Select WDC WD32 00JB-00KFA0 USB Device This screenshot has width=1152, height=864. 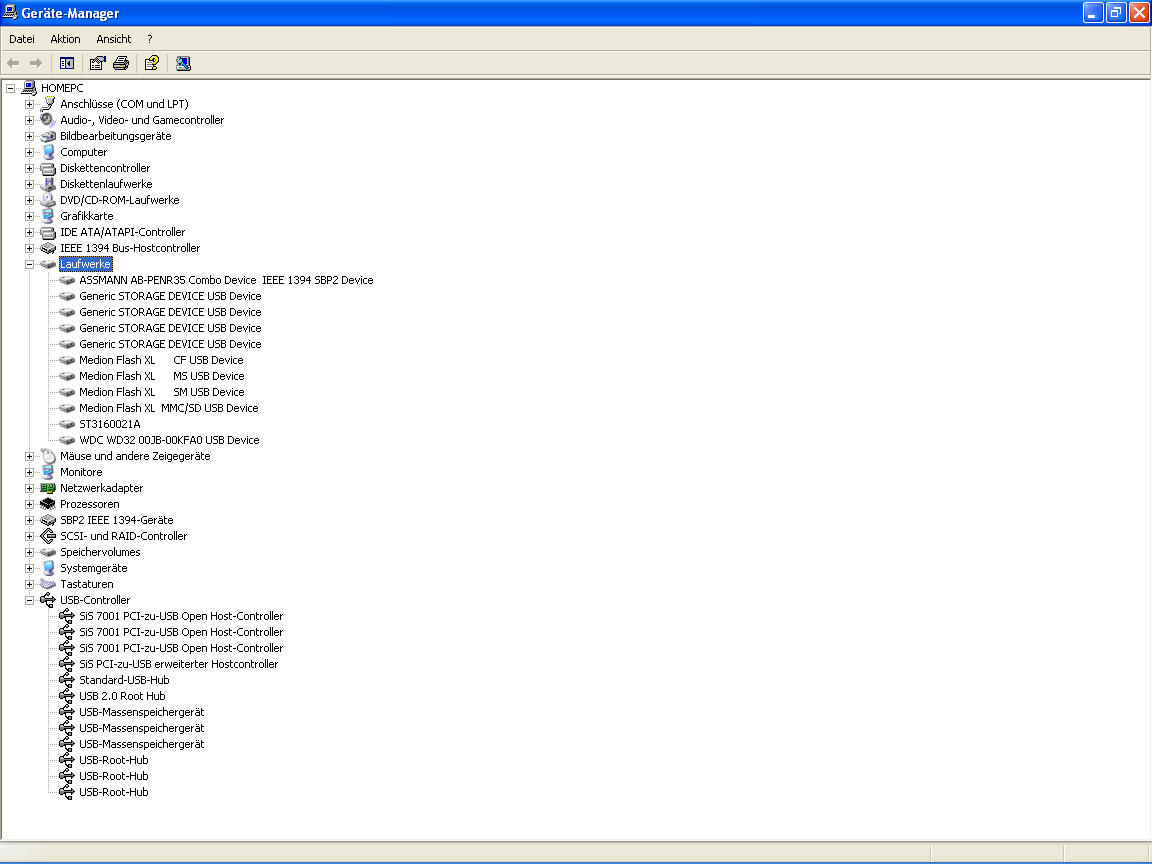(169, 440)
